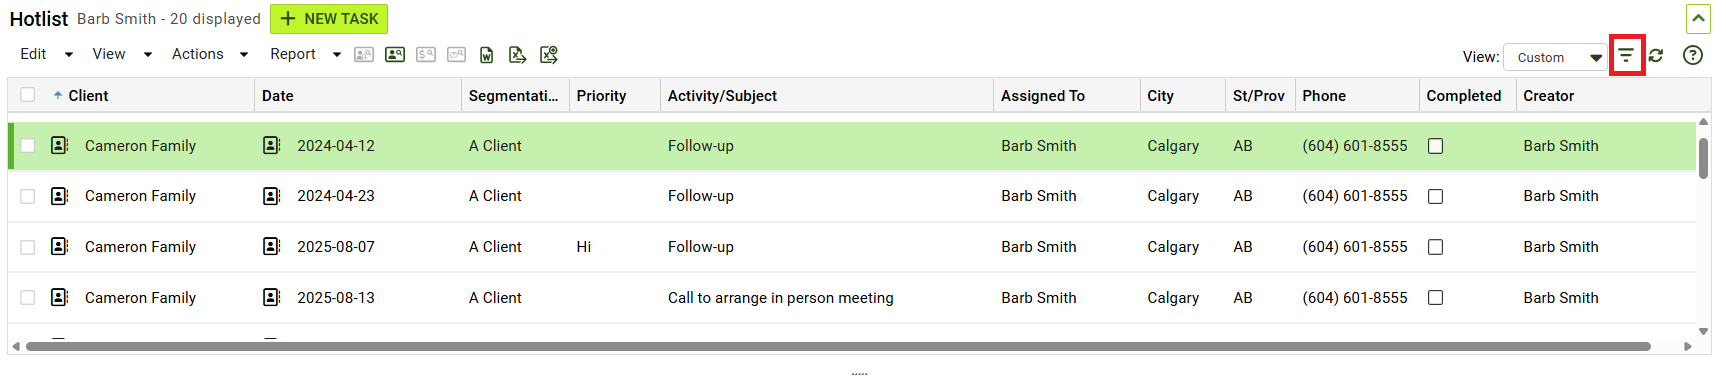Viewport: 1726px width, 387px height.
Task: Click the Excel export with plus icon
Action: click(x=548, y=55)
